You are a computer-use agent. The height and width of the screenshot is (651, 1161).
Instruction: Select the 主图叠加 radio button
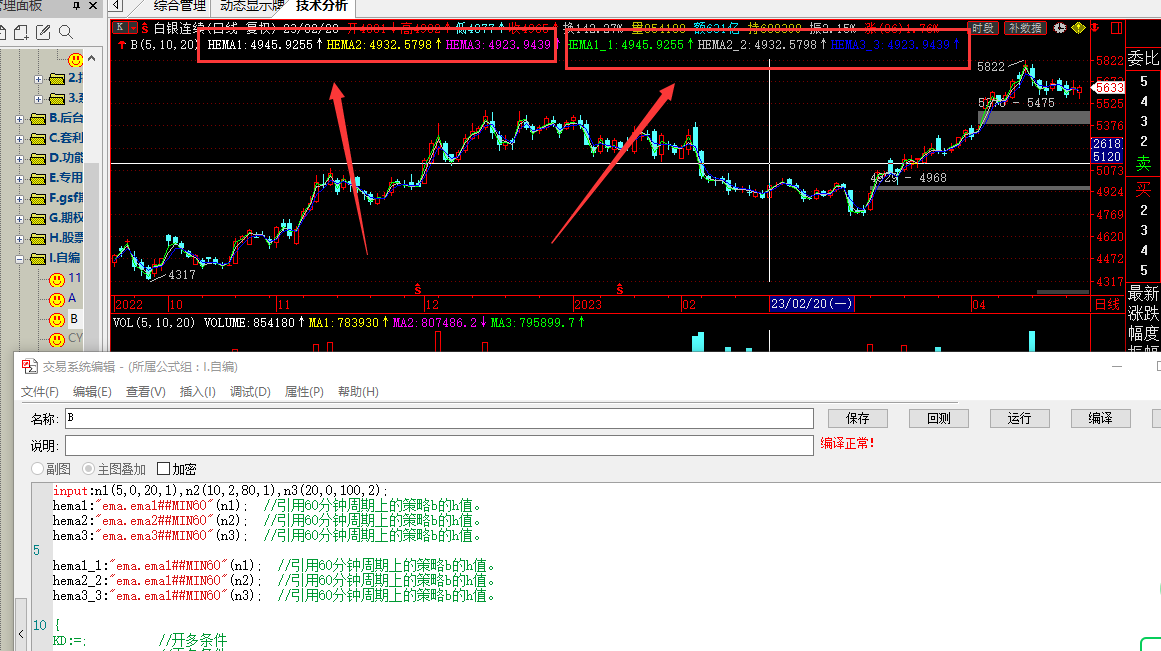(x=89, y=469)
